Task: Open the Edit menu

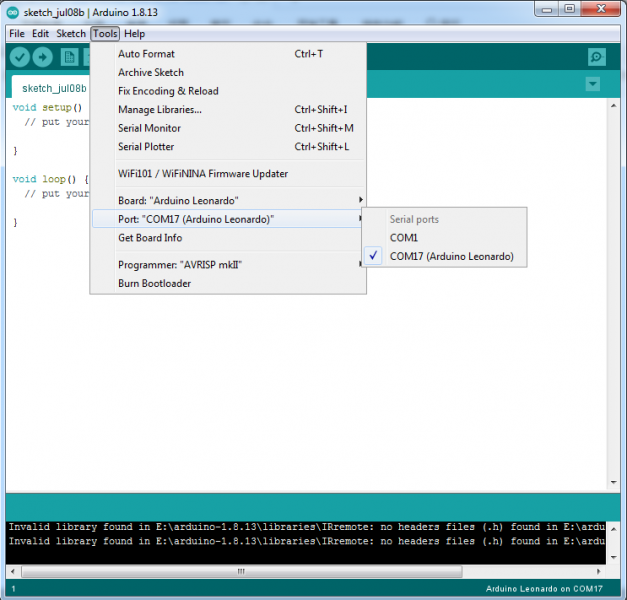Action: (40, 34)
